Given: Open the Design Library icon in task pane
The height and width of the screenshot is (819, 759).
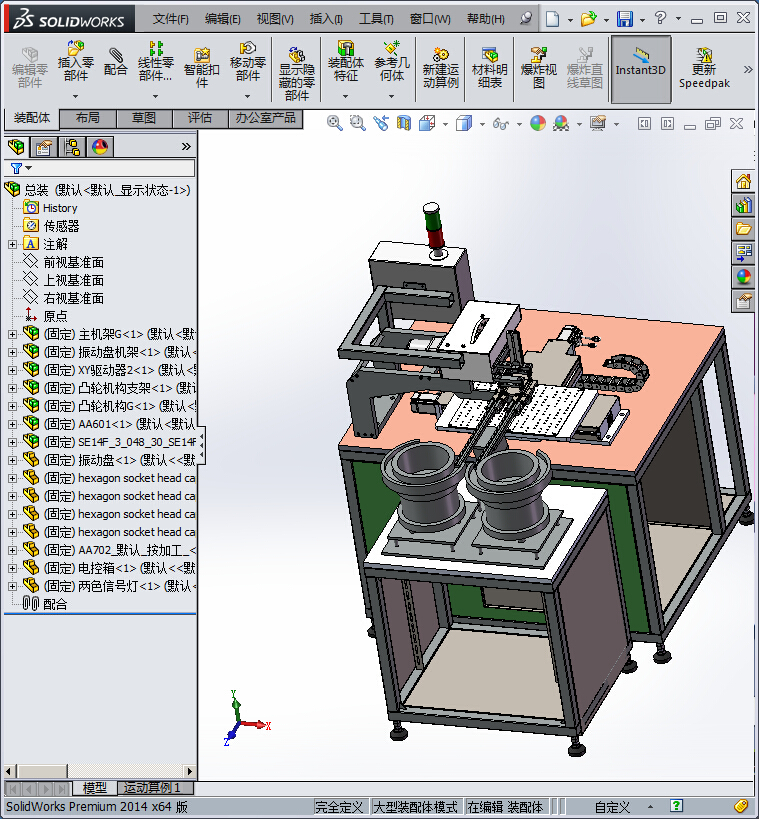Looking at the screenshot, I should coord(743,205).
